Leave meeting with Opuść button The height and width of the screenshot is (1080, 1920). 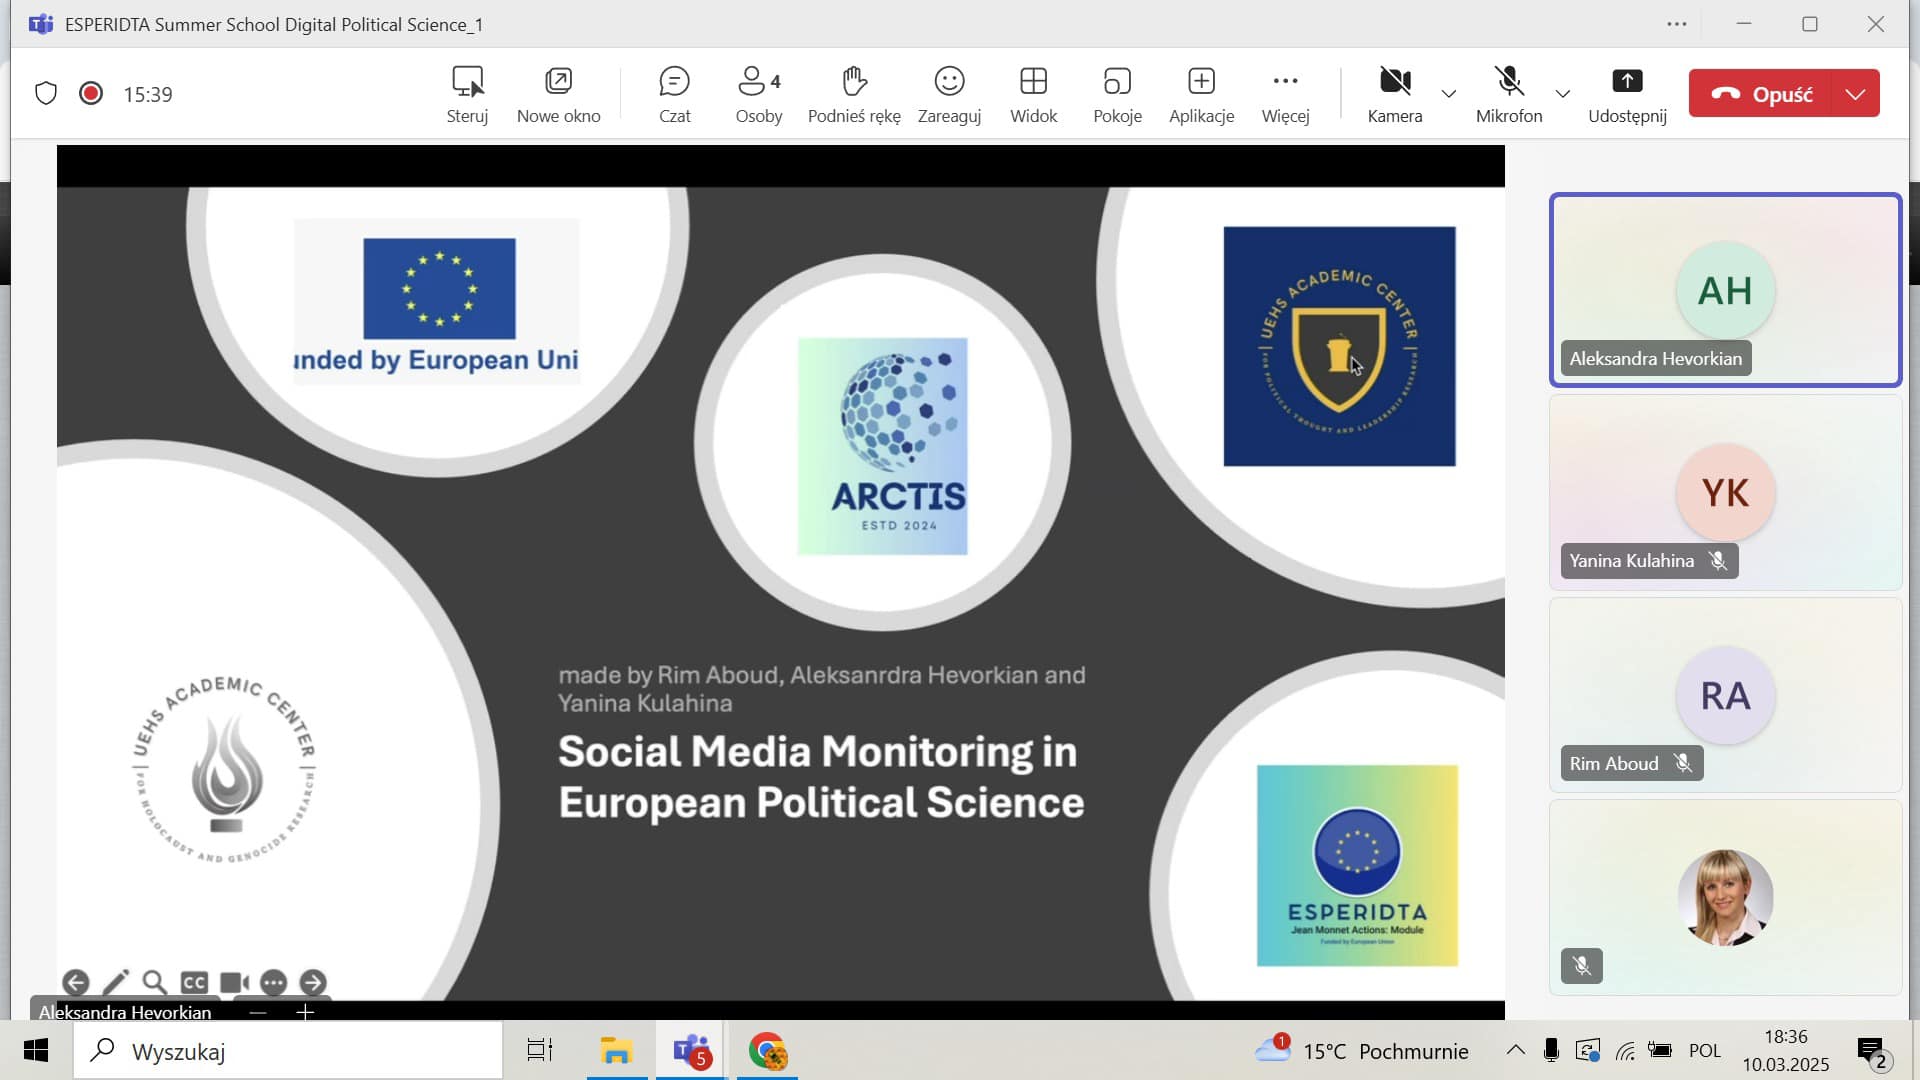tap(1761, 94)
